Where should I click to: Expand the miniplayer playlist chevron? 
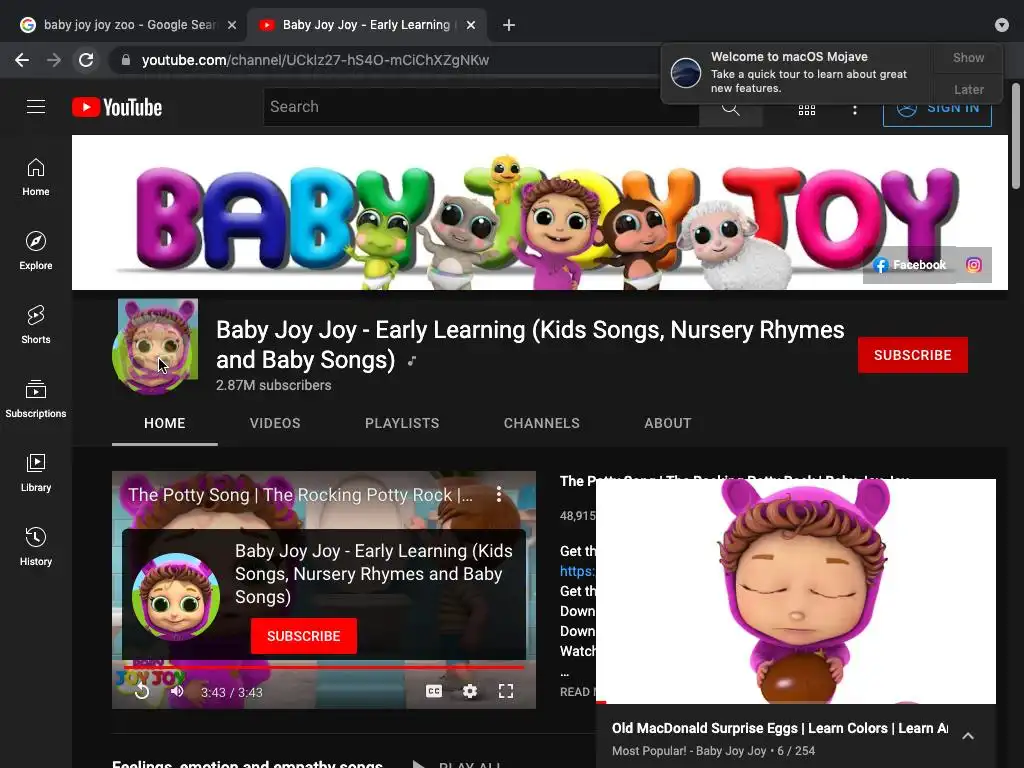coord(968,736)
